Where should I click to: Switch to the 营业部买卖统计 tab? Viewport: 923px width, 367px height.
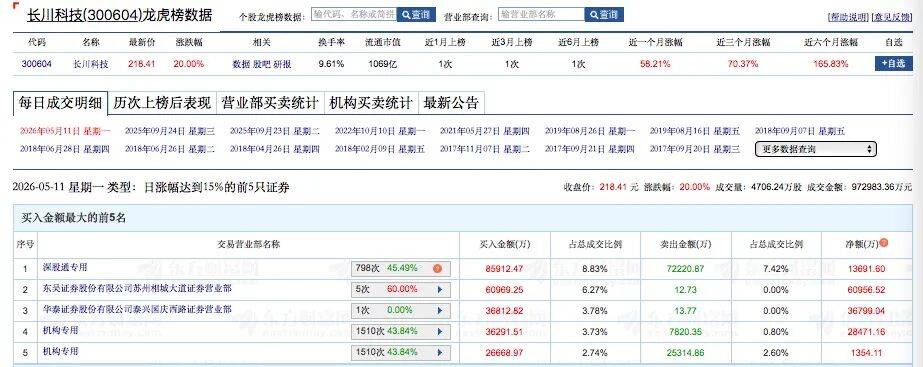point(270,103)
